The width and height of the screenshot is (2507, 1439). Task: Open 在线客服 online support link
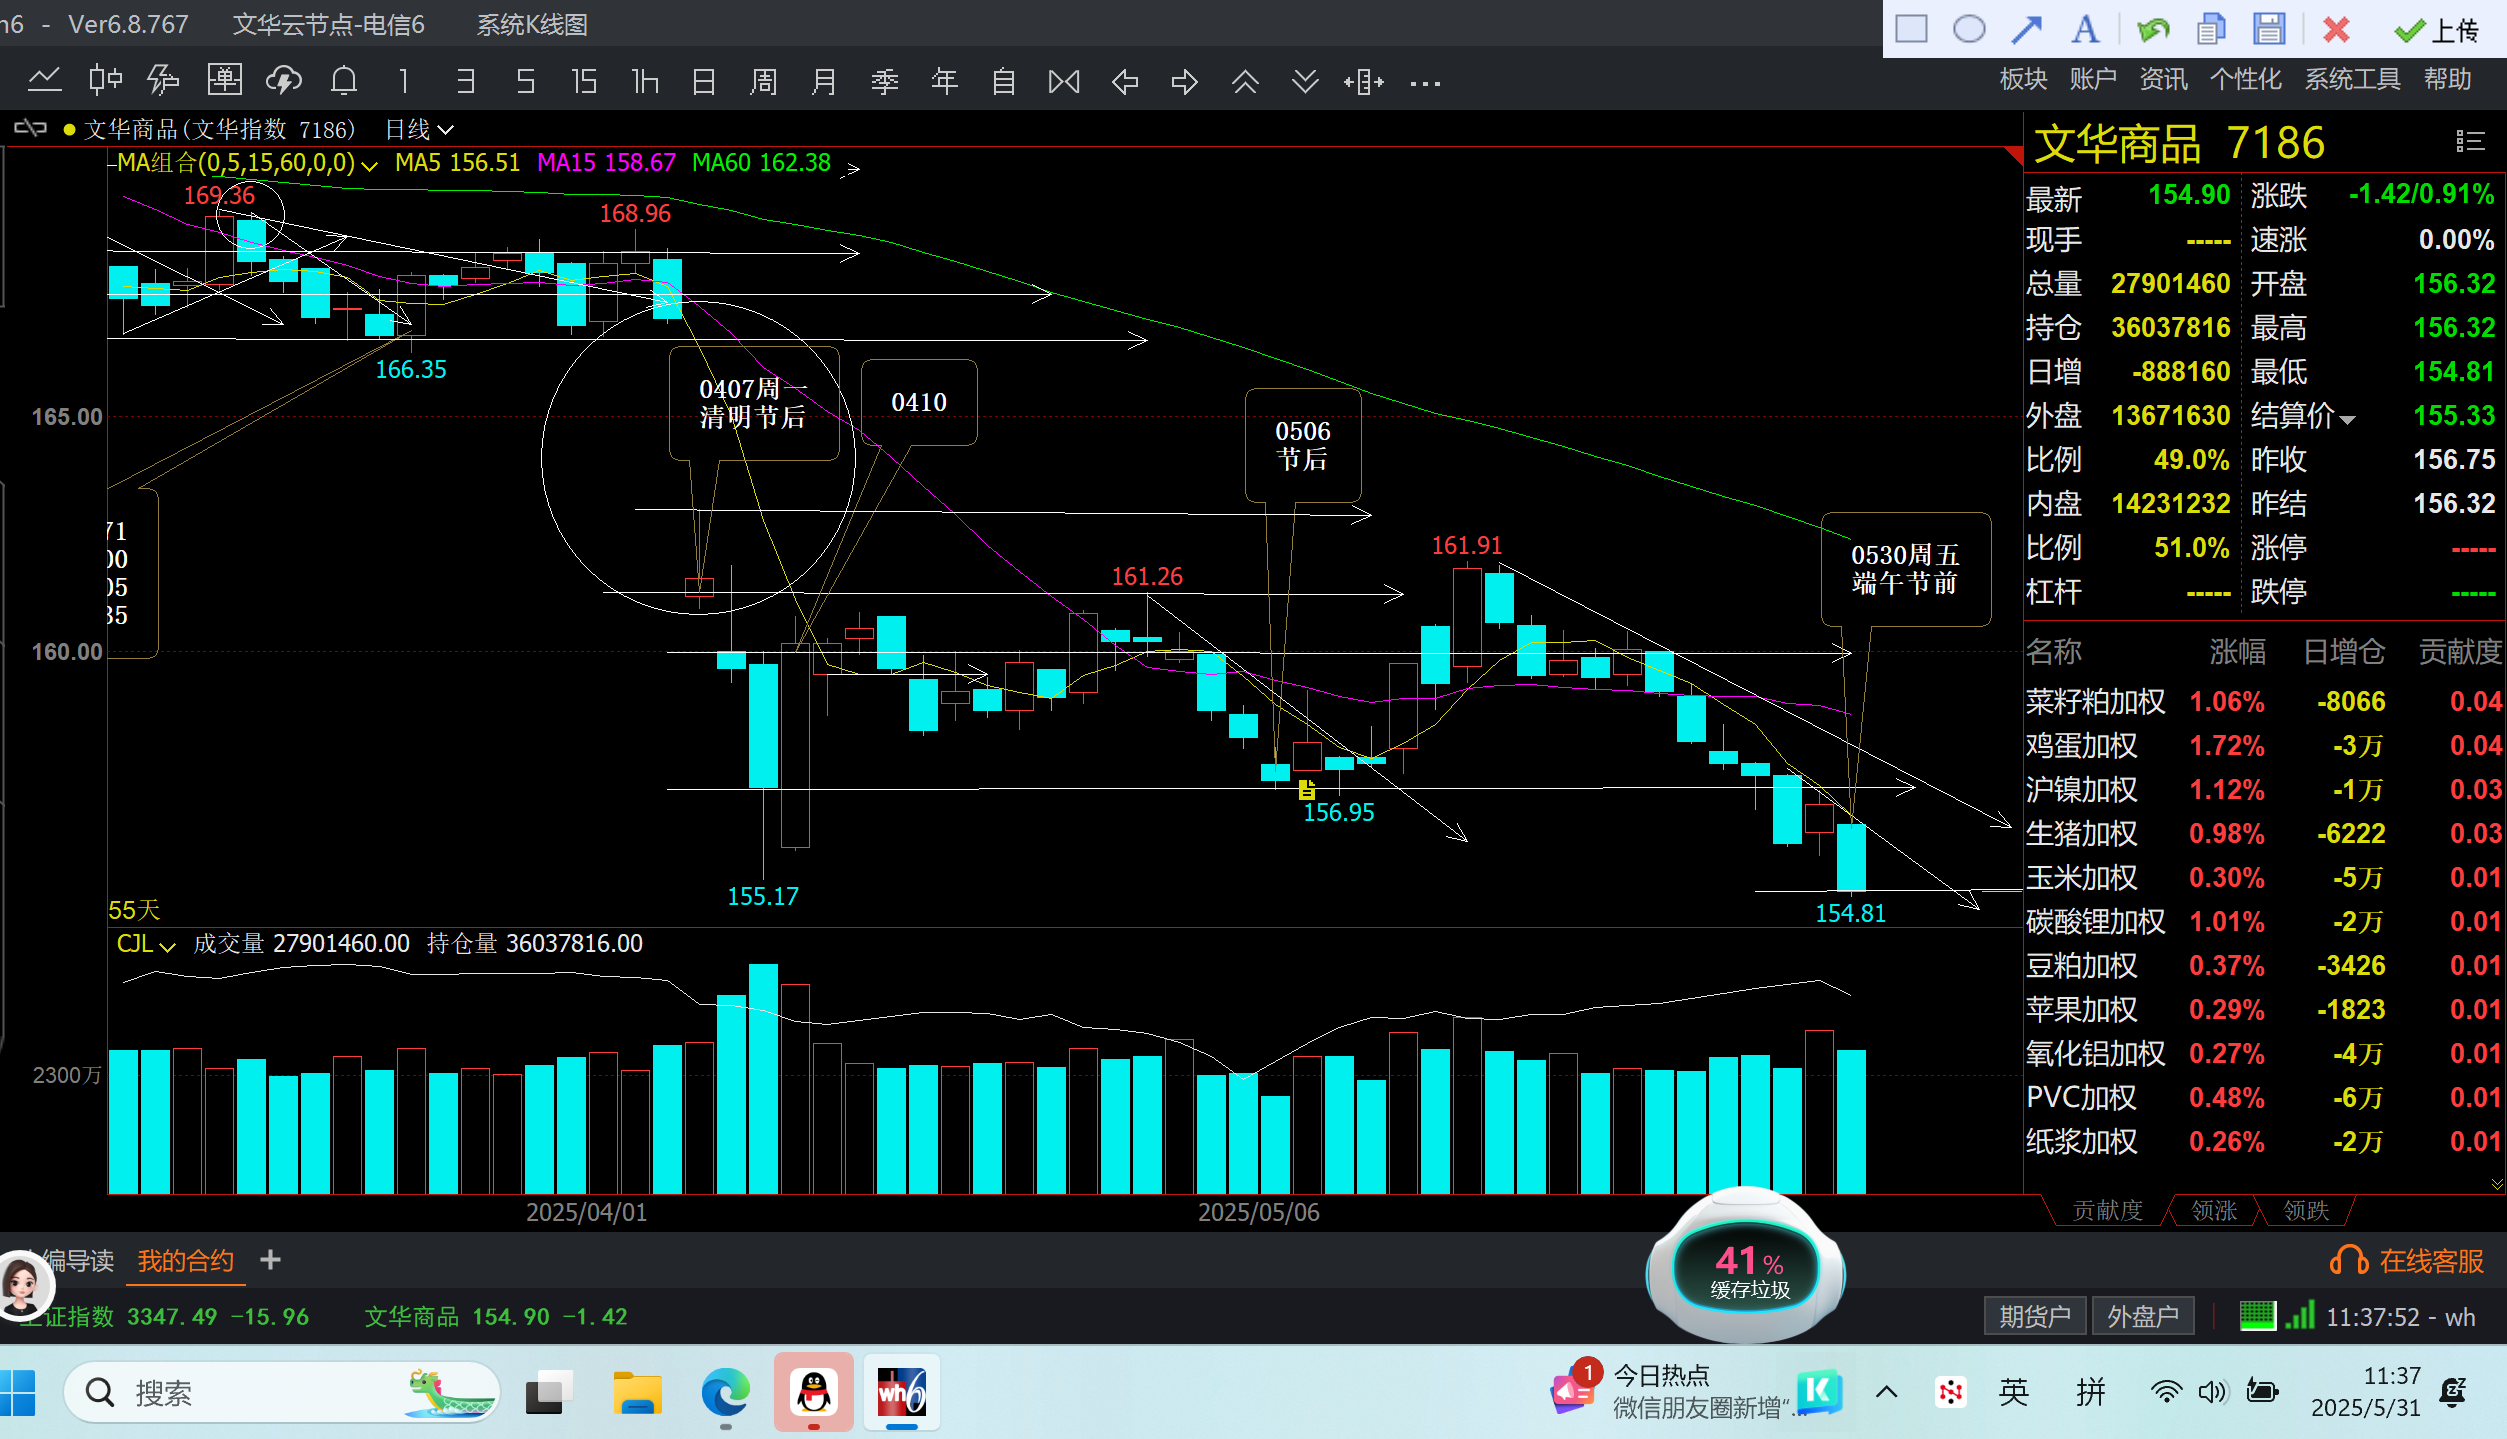coord(2406,1261)
